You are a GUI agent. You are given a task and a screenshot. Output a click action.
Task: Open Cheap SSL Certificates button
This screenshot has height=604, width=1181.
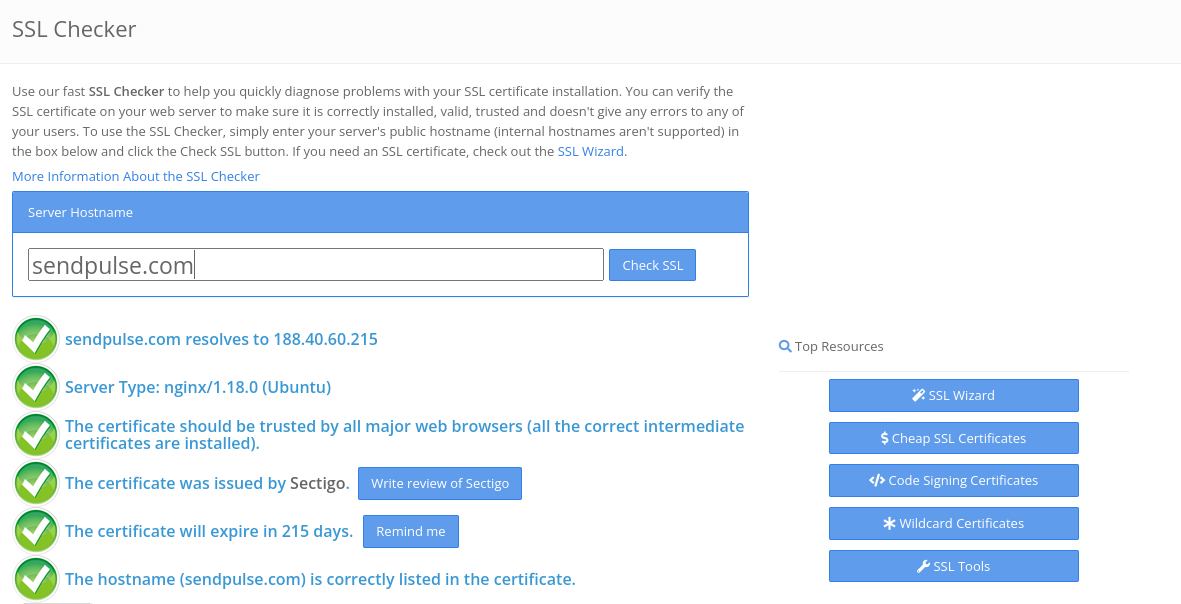pos(954,438)
